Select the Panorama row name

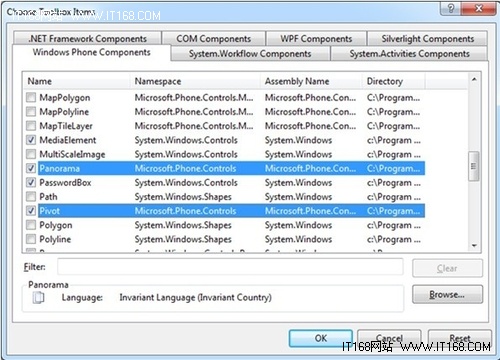click(x=60, y=168)
